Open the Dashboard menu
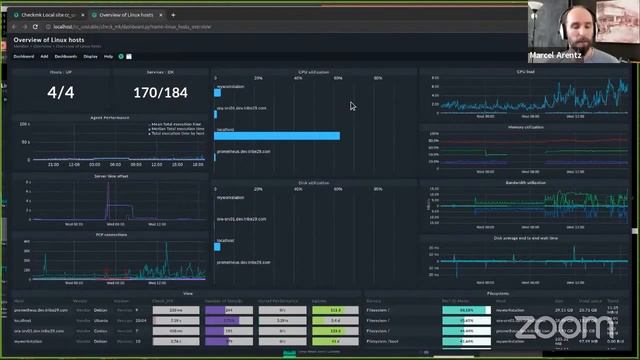Image resolution: width=640 pixels, height=360 pixels. pyautogui.click(x=24, y=57)
